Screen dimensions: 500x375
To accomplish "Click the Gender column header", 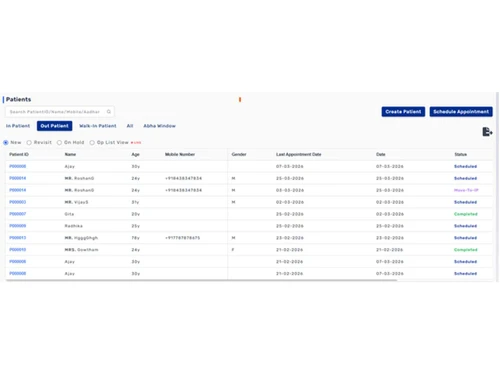I will pyautogui.click(x=239, y=154).
